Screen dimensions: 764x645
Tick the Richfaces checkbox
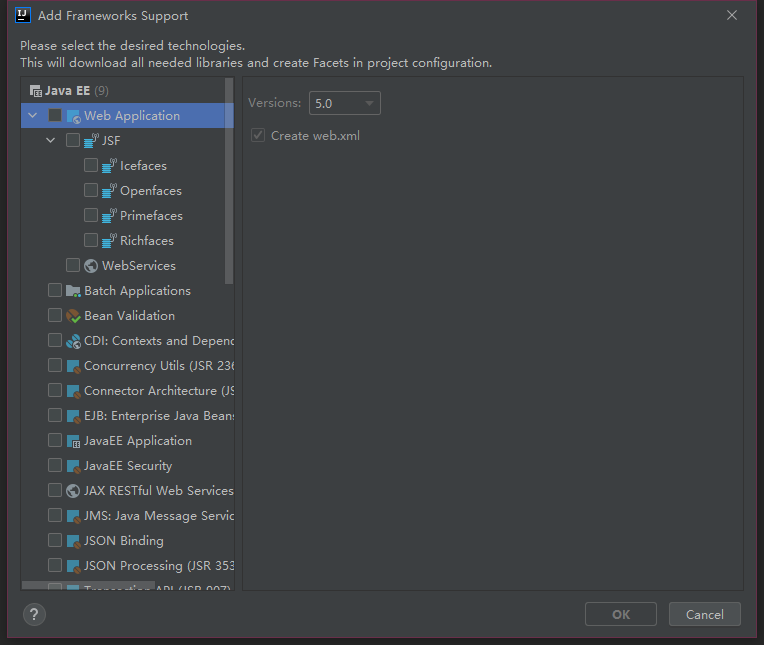91,240
